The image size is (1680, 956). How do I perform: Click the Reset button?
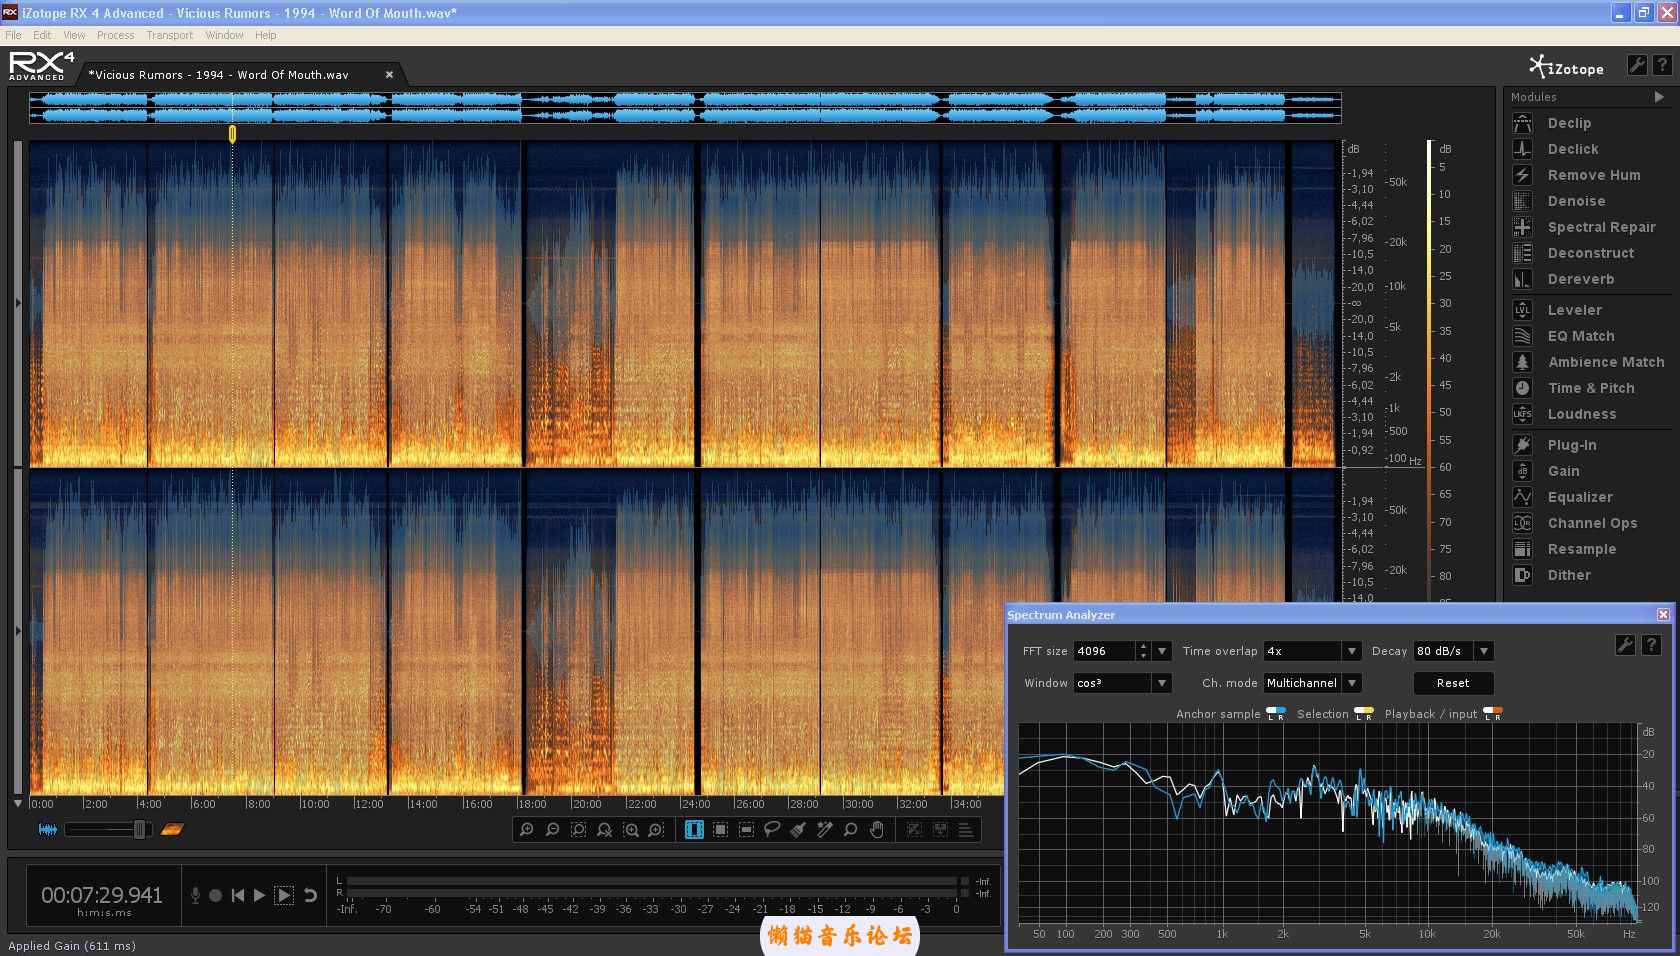[x=1453, y=683]
